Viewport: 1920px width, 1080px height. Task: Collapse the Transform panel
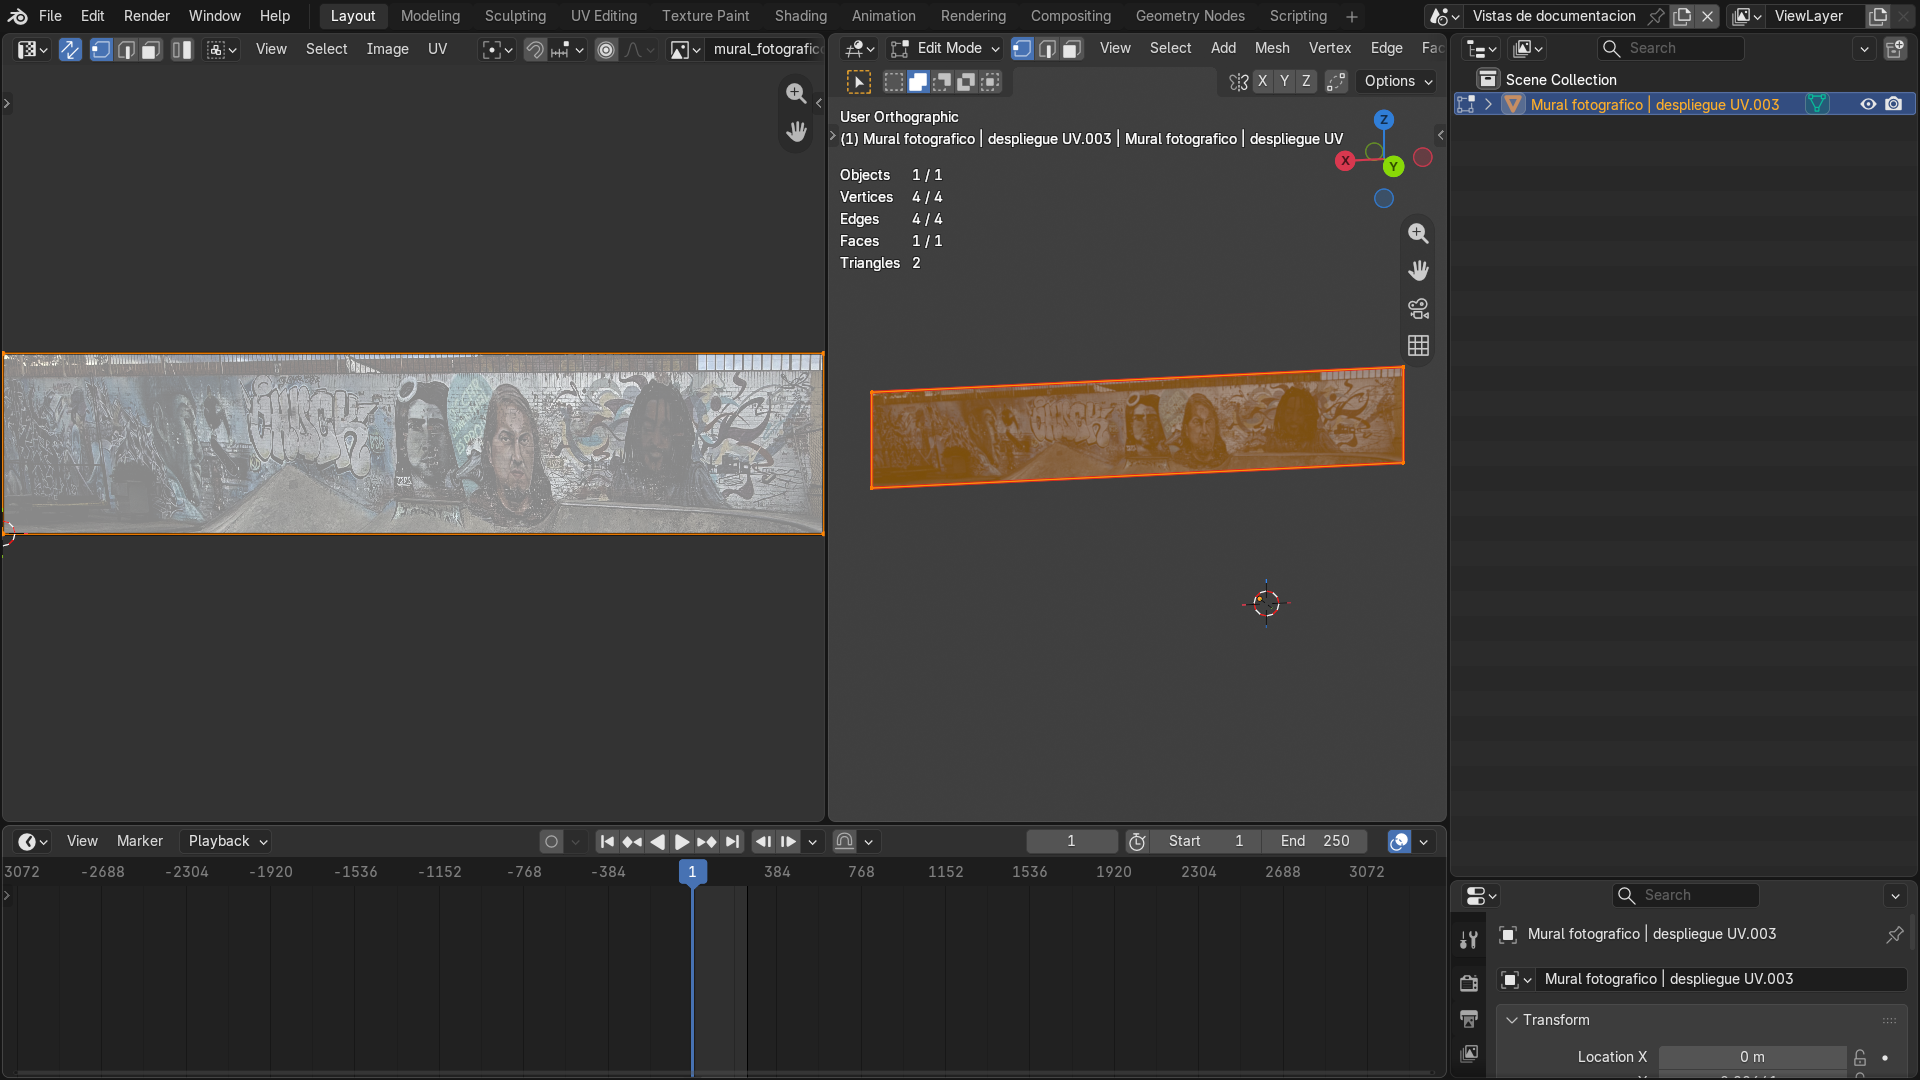pyautogui.click(x=1511, y=1020)
